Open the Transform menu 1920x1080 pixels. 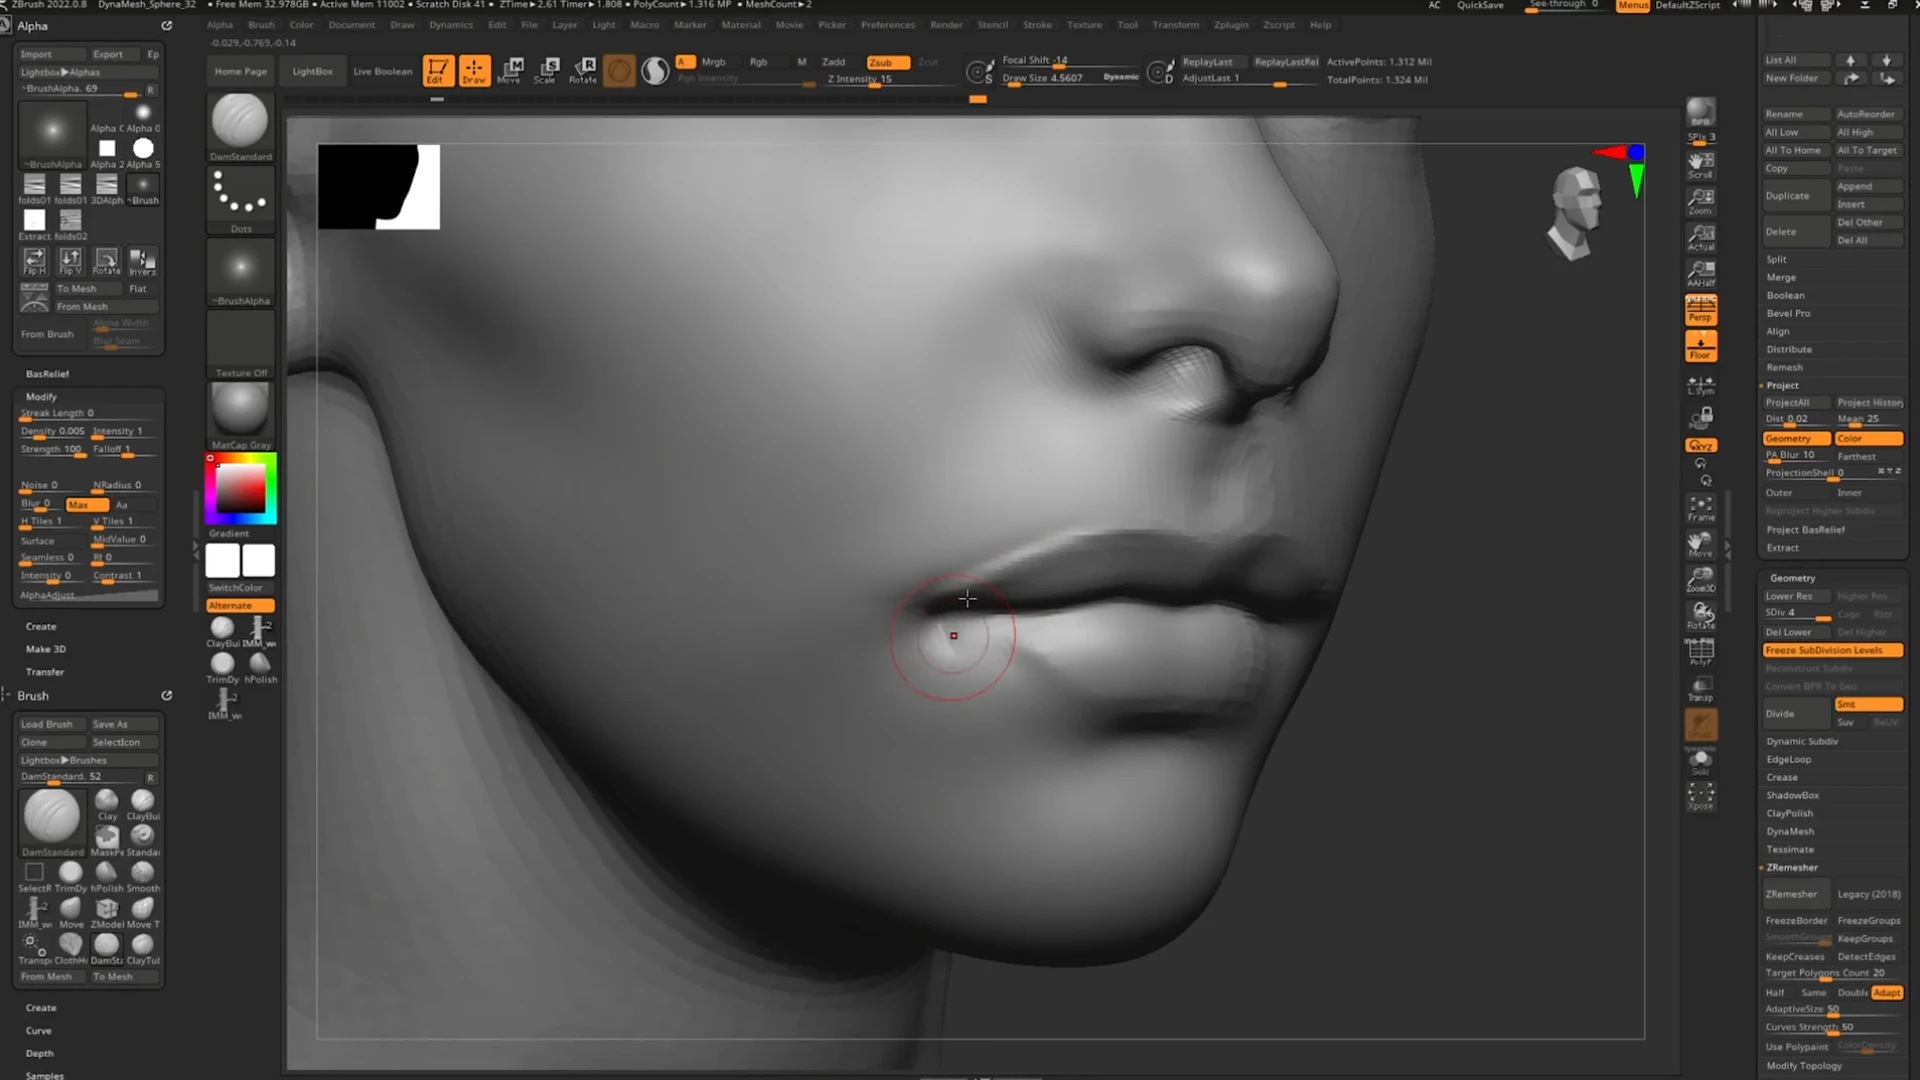[1175, 25]
